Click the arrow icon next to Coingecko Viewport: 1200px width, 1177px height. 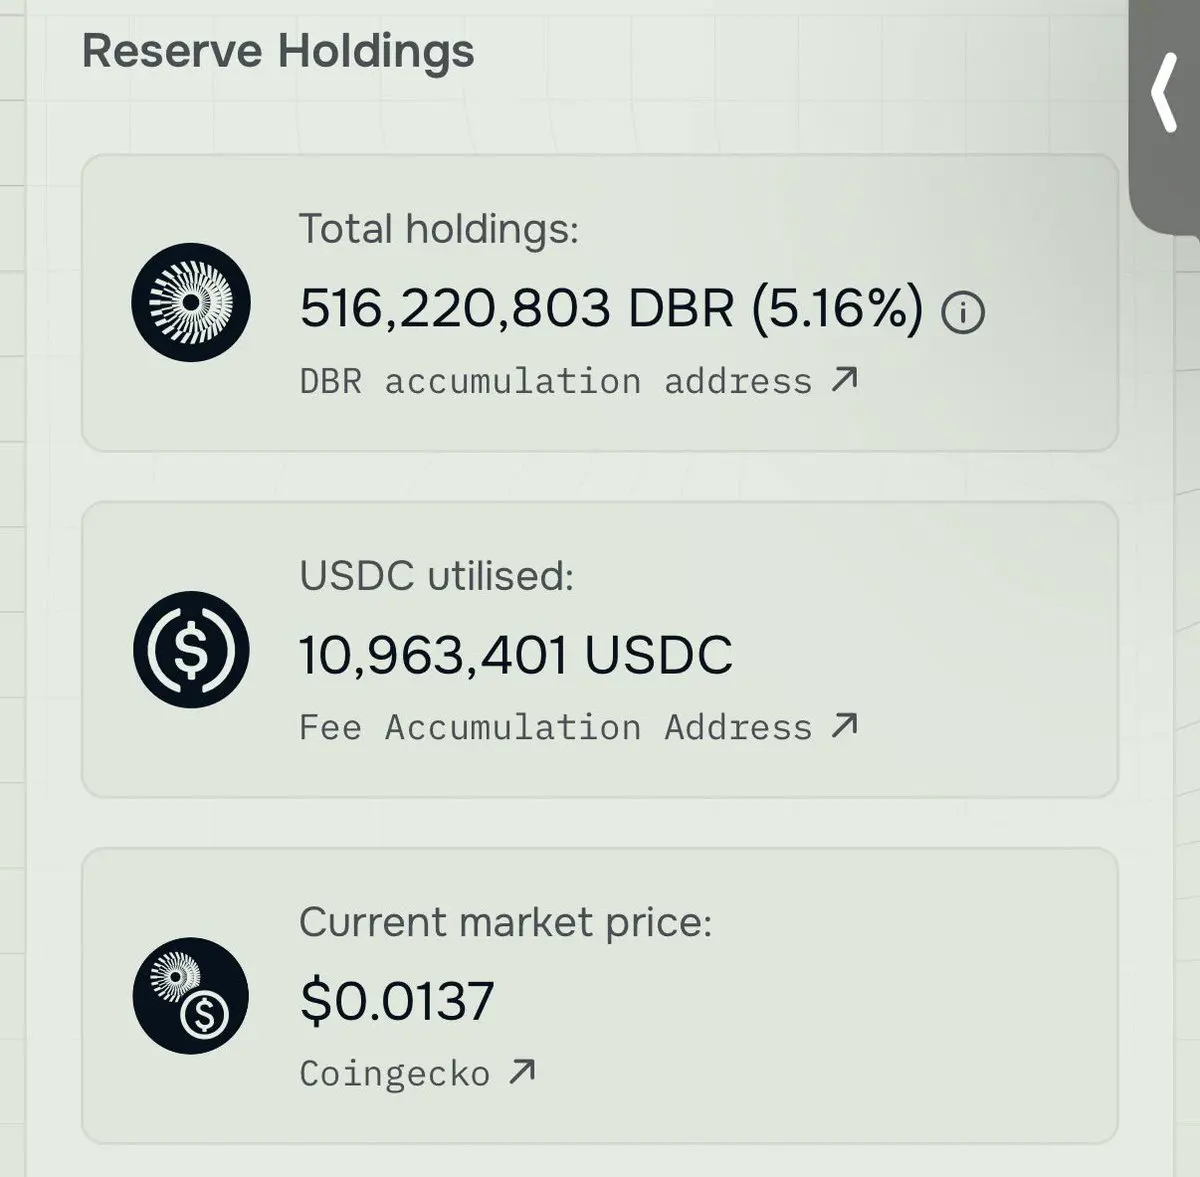point(522,1072)
